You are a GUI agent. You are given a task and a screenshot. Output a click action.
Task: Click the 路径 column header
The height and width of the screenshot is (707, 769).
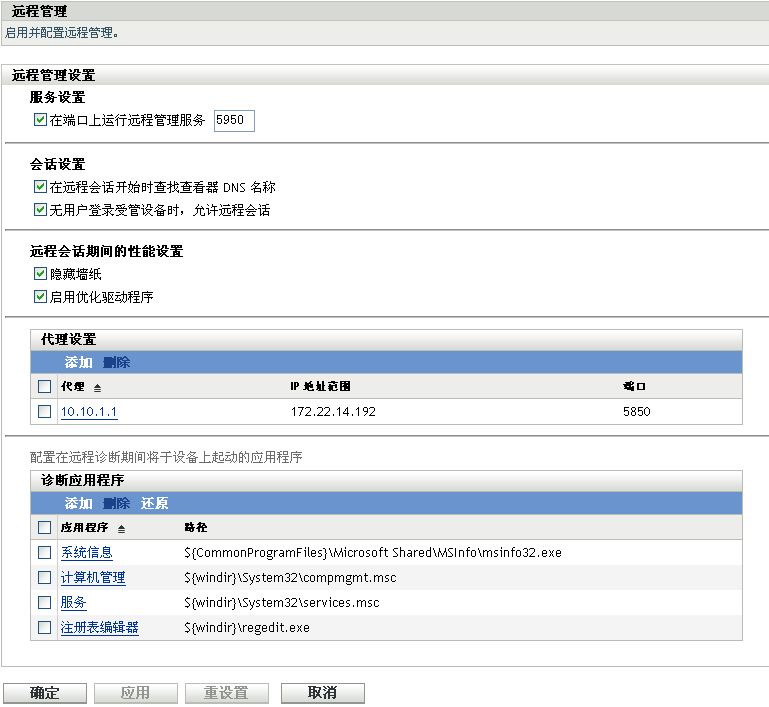(x=196, y=527)
